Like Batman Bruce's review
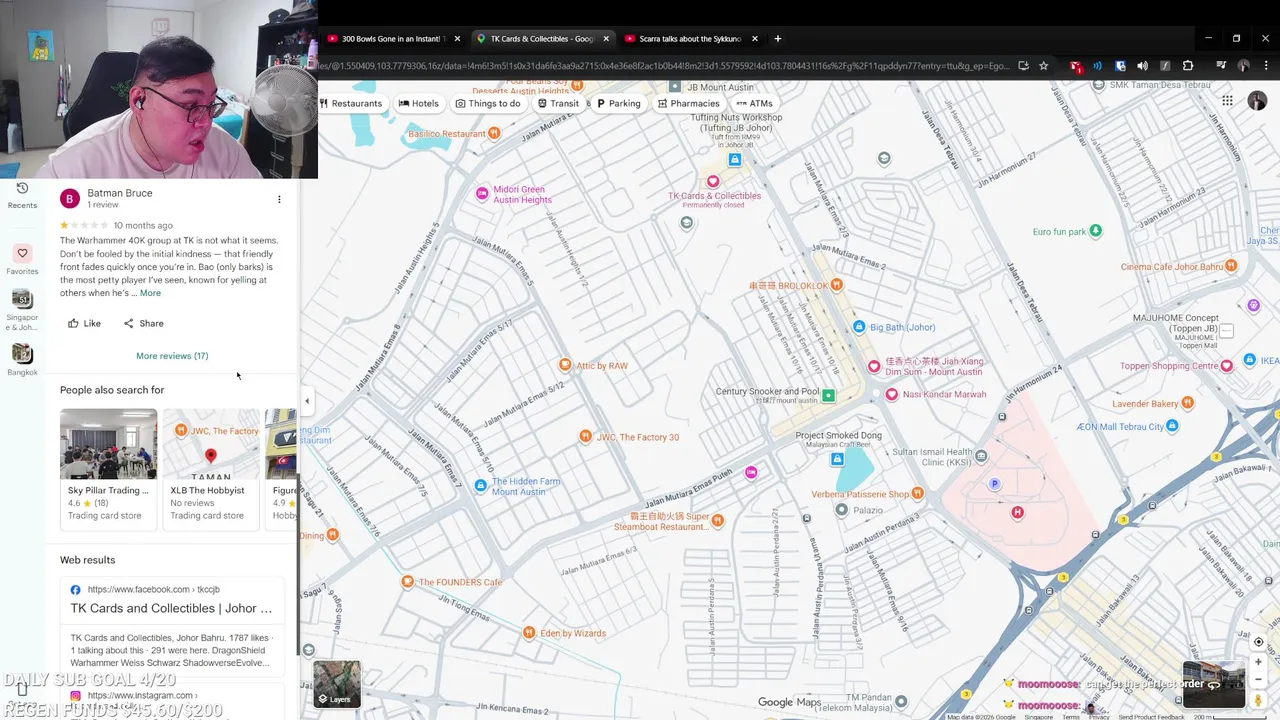Image resolution: width=1280 pixels, height=720 pixels. [x=84, y=323]
